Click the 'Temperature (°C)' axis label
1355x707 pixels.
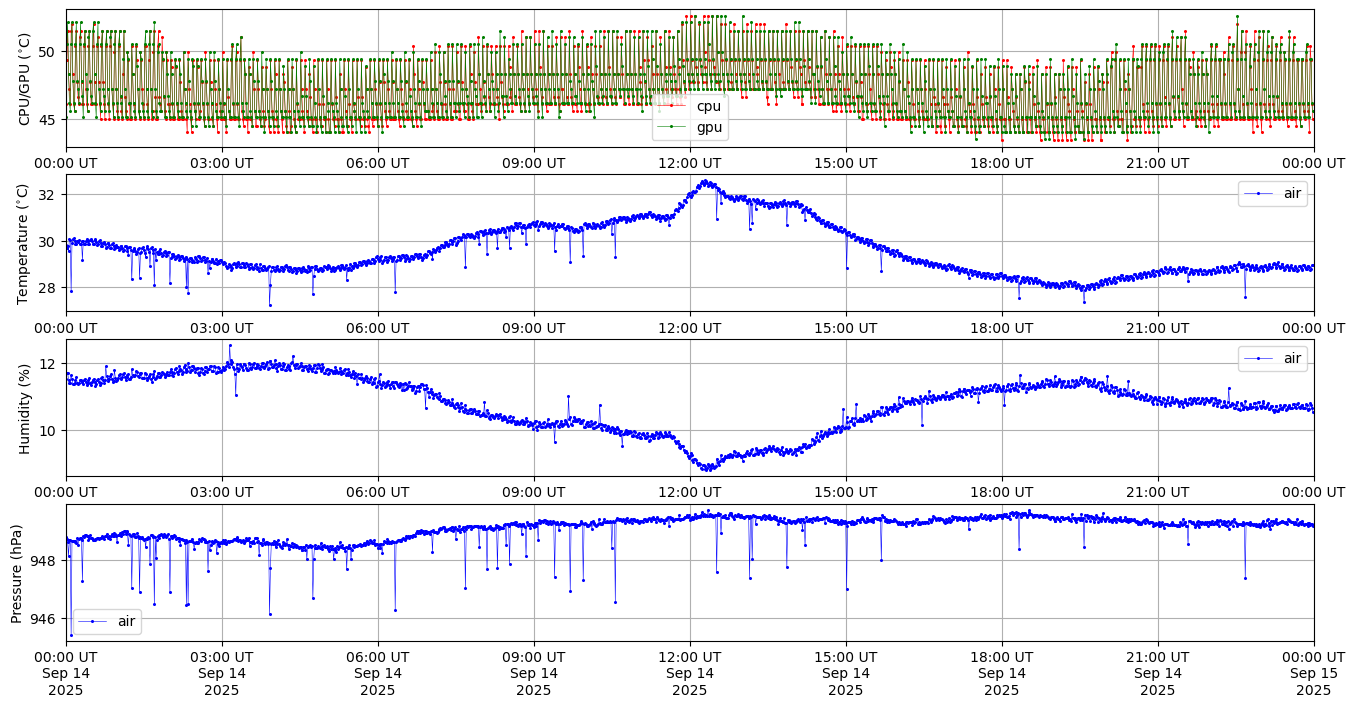coord(25,243)
